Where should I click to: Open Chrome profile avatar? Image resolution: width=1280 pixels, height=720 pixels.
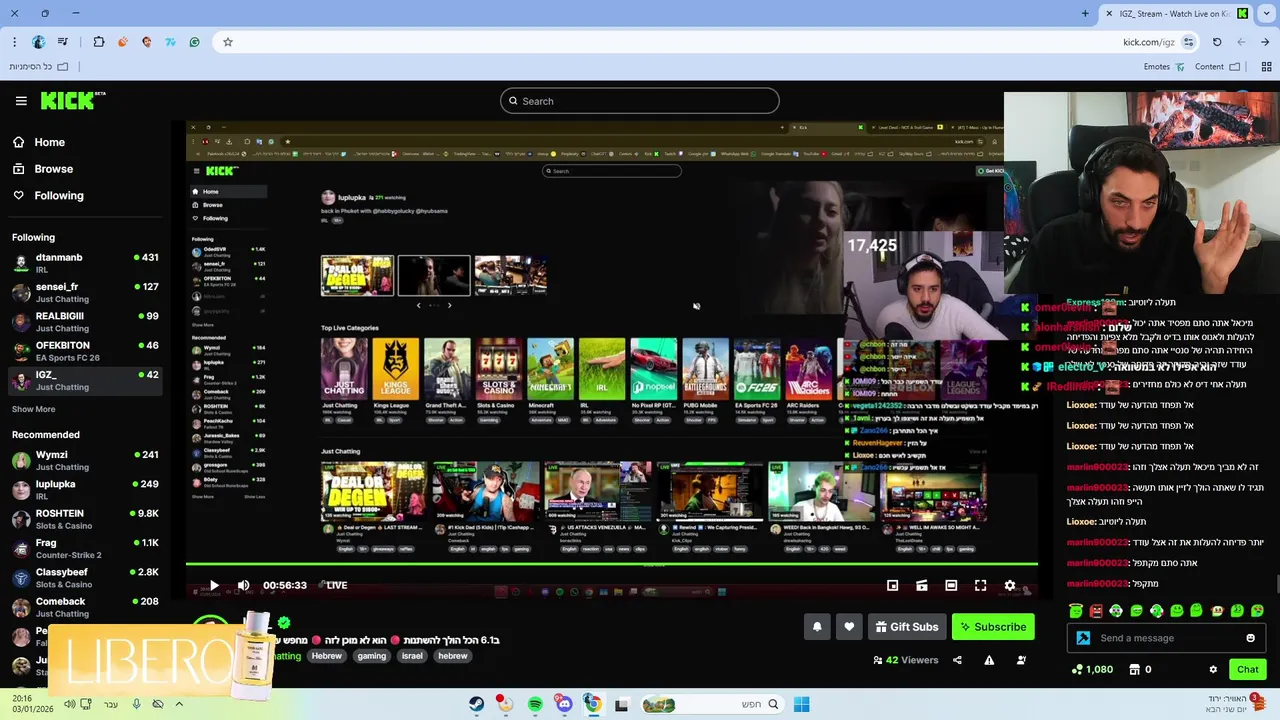click(x=39, y=42)
